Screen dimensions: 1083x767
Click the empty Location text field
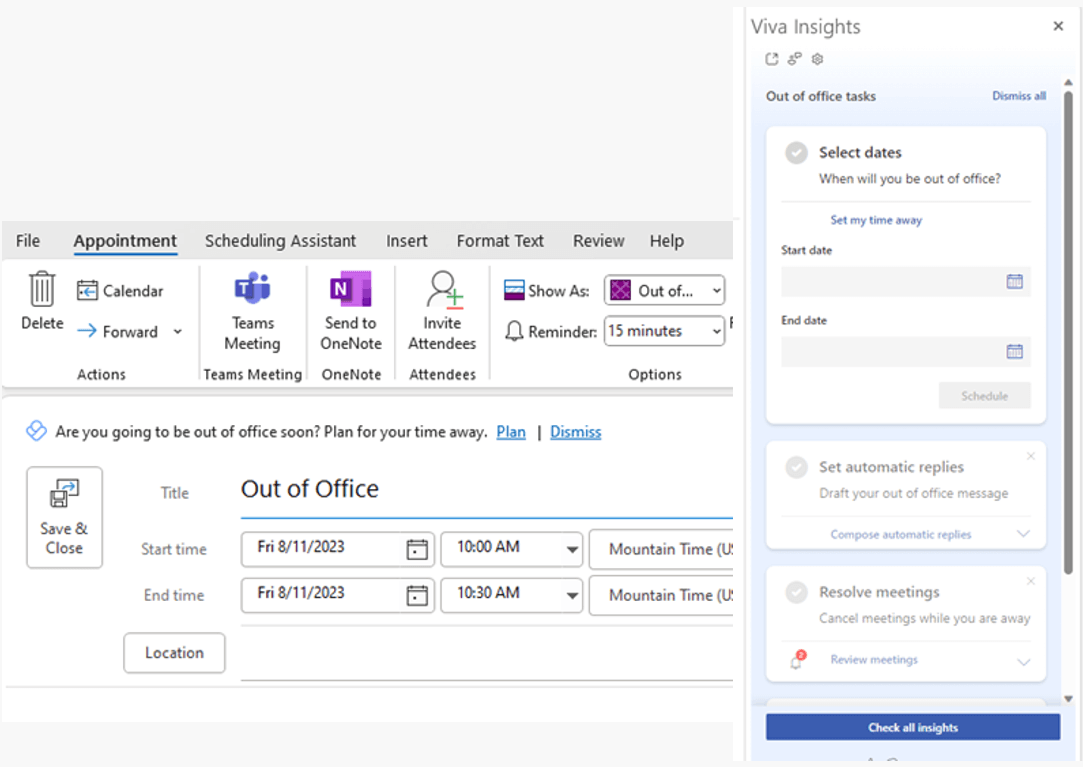pyautogui.click(x=486, y=654)
